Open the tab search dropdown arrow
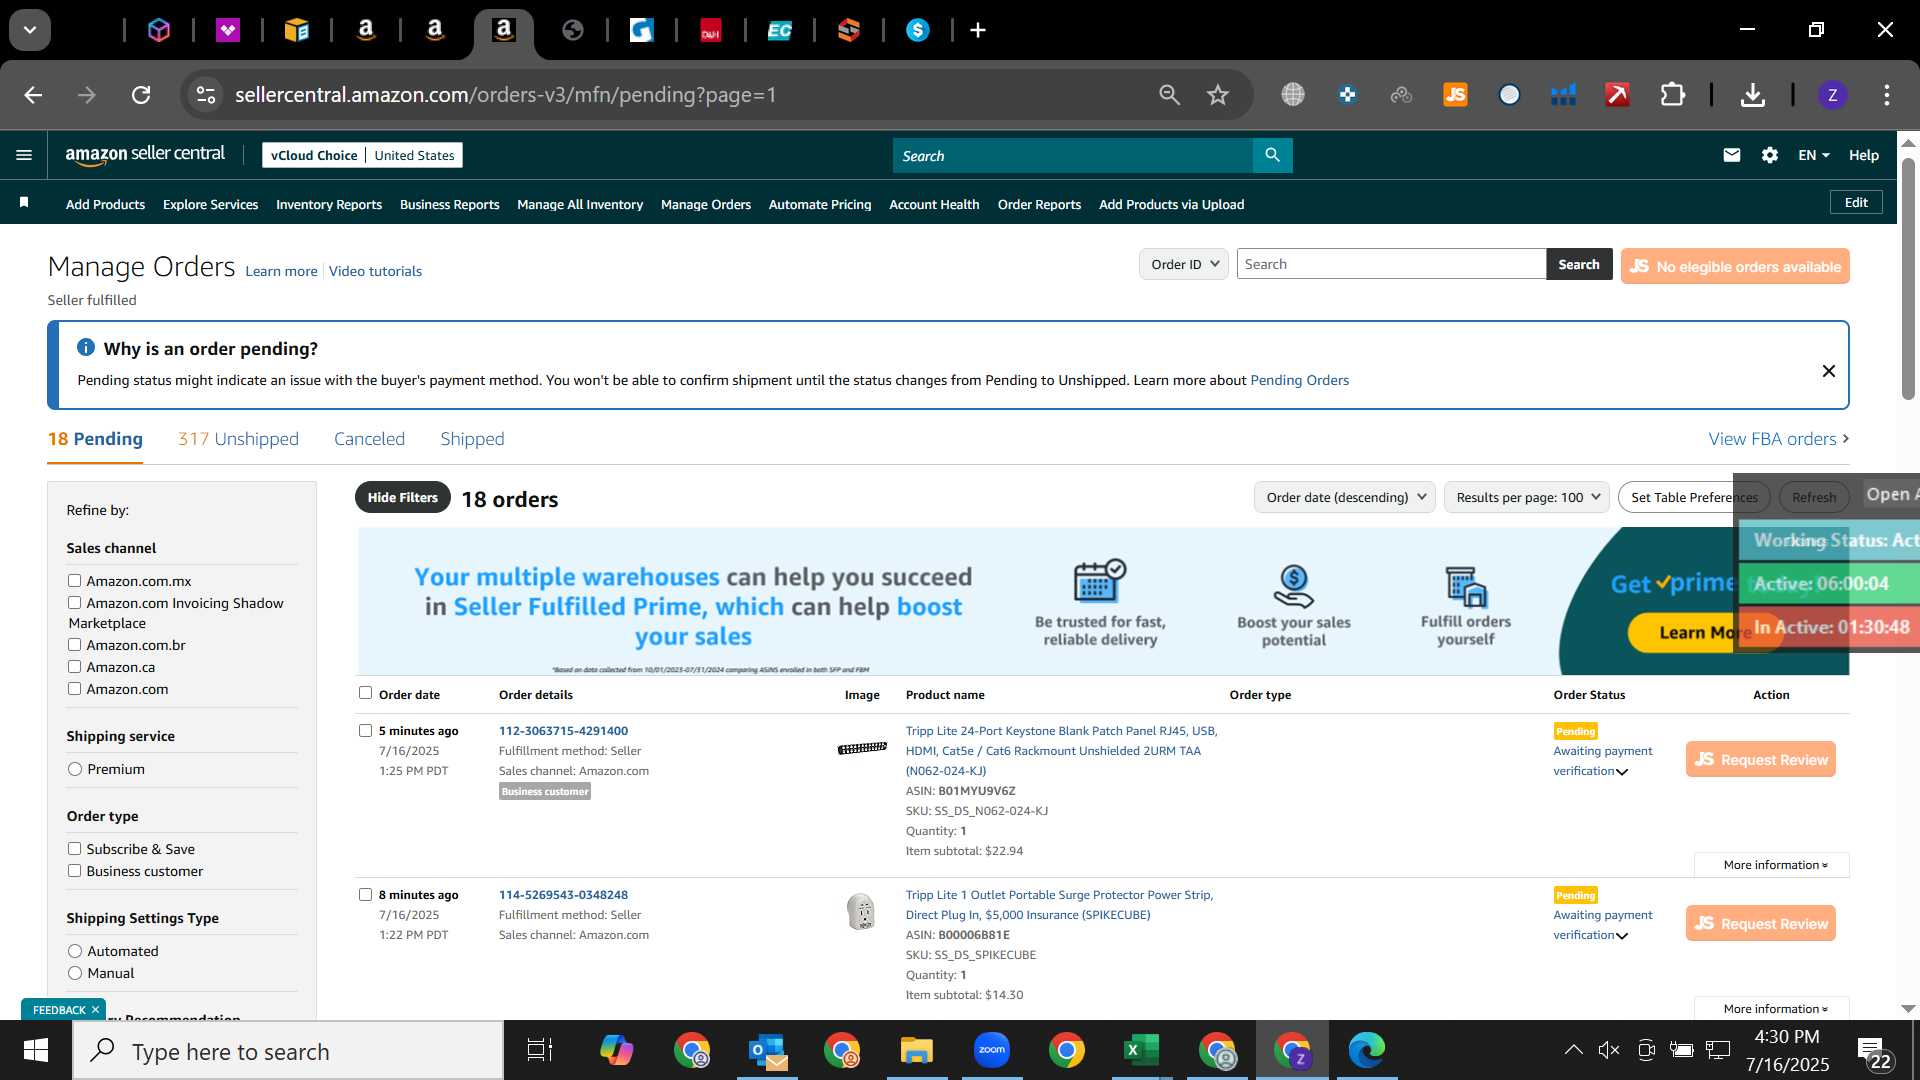1920x1080 pixels. click(x=30, y=30)
